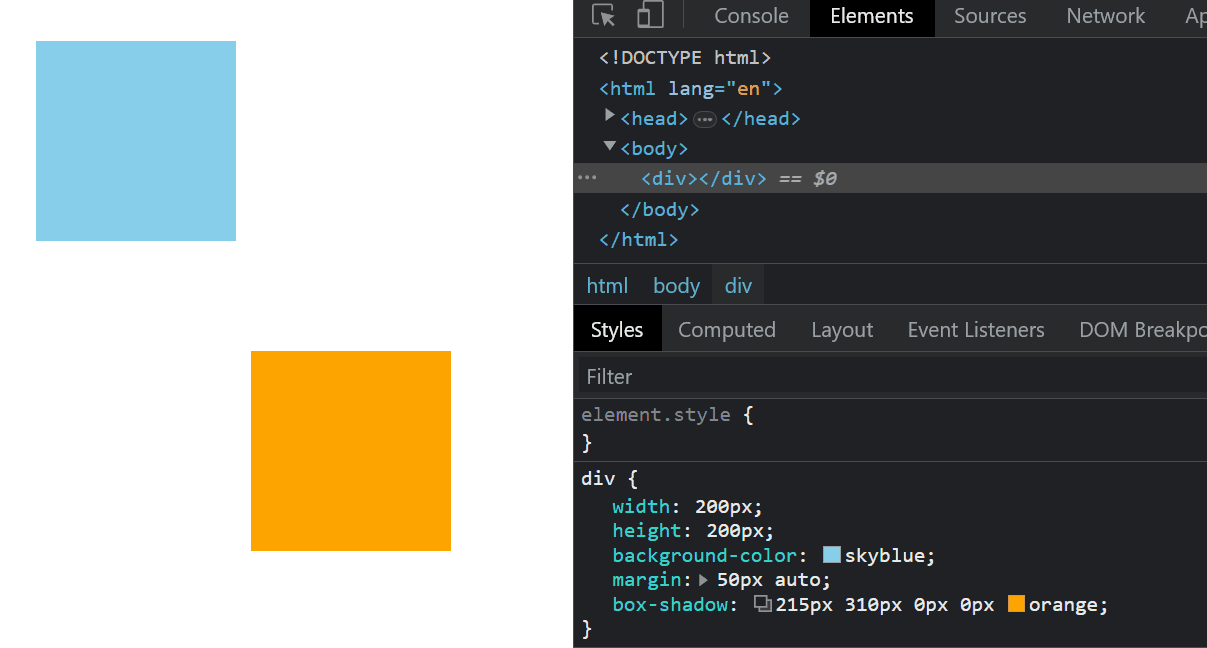Click the styles Filter input field
The height and width of the screenshot is (648, 1207).
click(x=700, y=376)
